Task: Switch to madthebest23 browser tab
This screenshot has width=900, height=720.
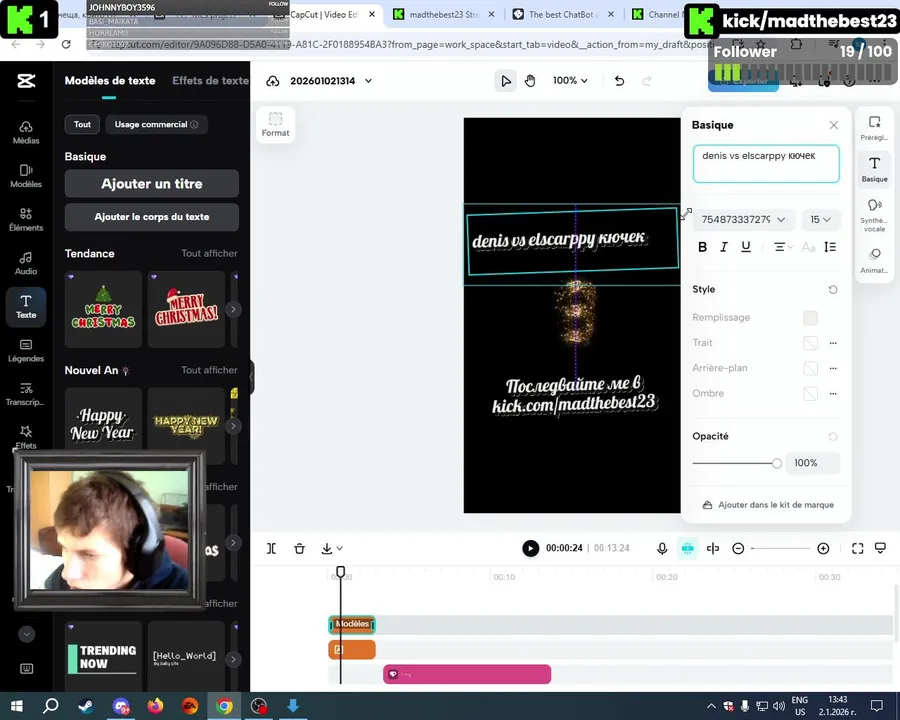Action: [444, 14]
